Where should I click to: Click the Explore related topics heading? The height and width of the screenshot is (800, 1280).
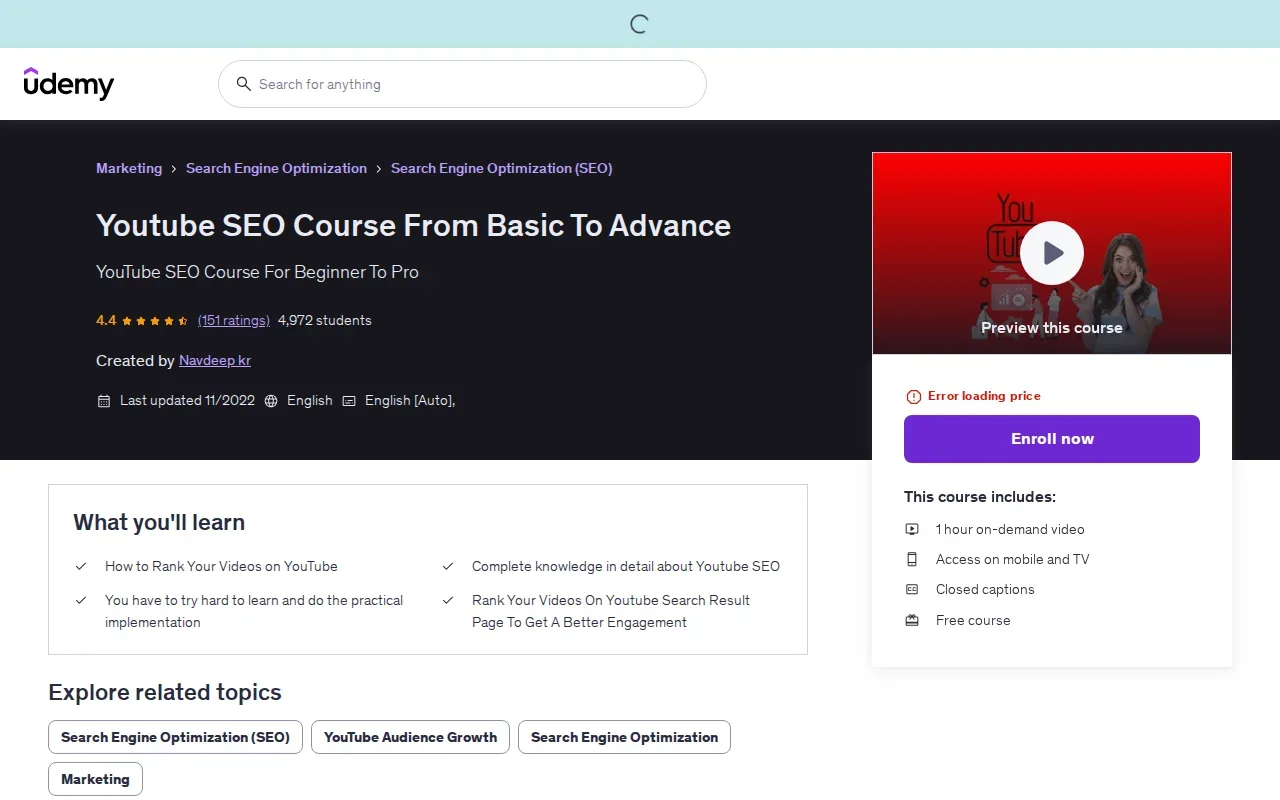coord(165,692)
